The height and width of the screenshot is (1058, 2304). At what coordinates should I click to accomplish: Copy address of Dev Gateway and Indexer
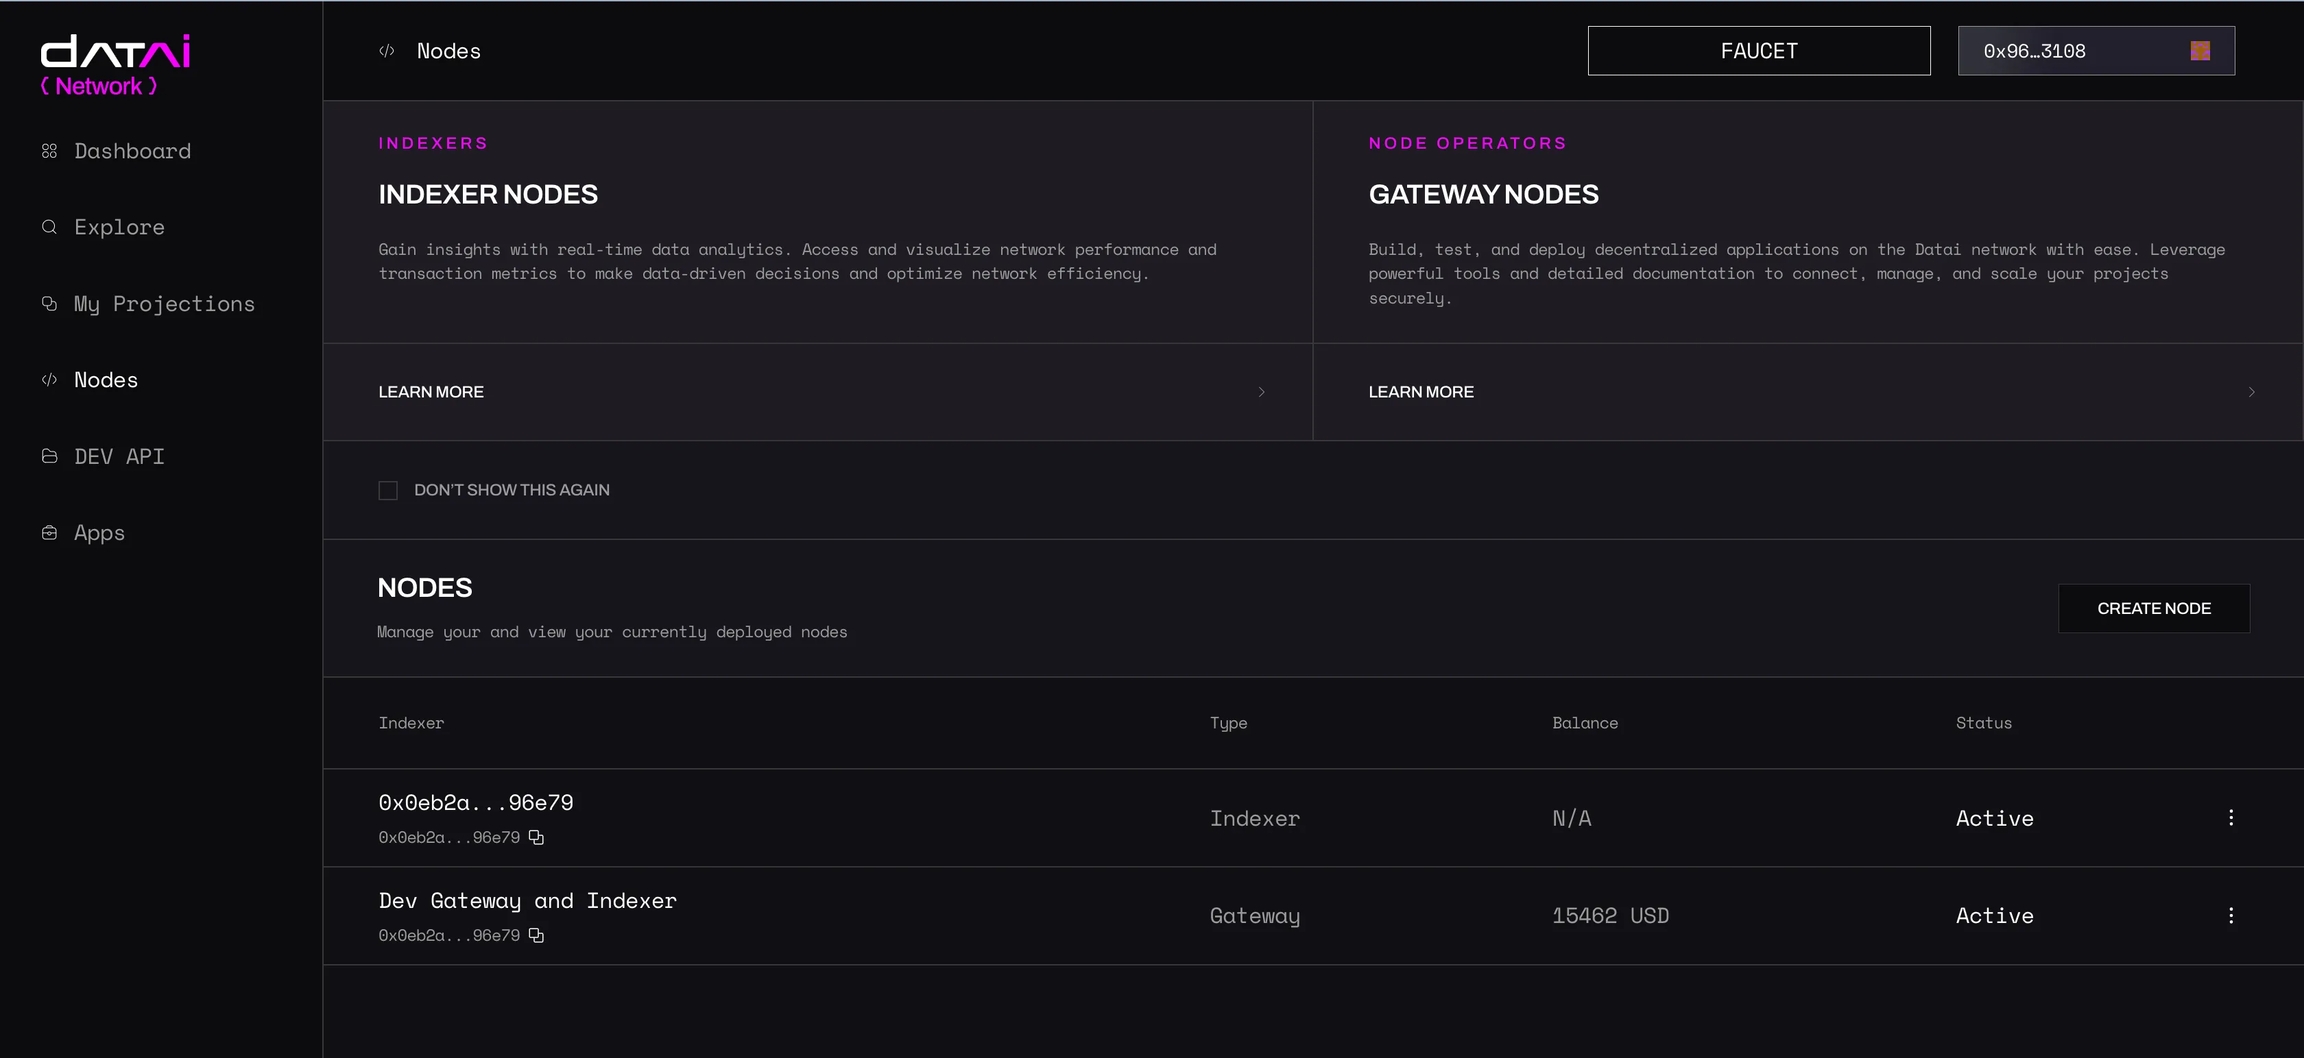pos(536,936)
